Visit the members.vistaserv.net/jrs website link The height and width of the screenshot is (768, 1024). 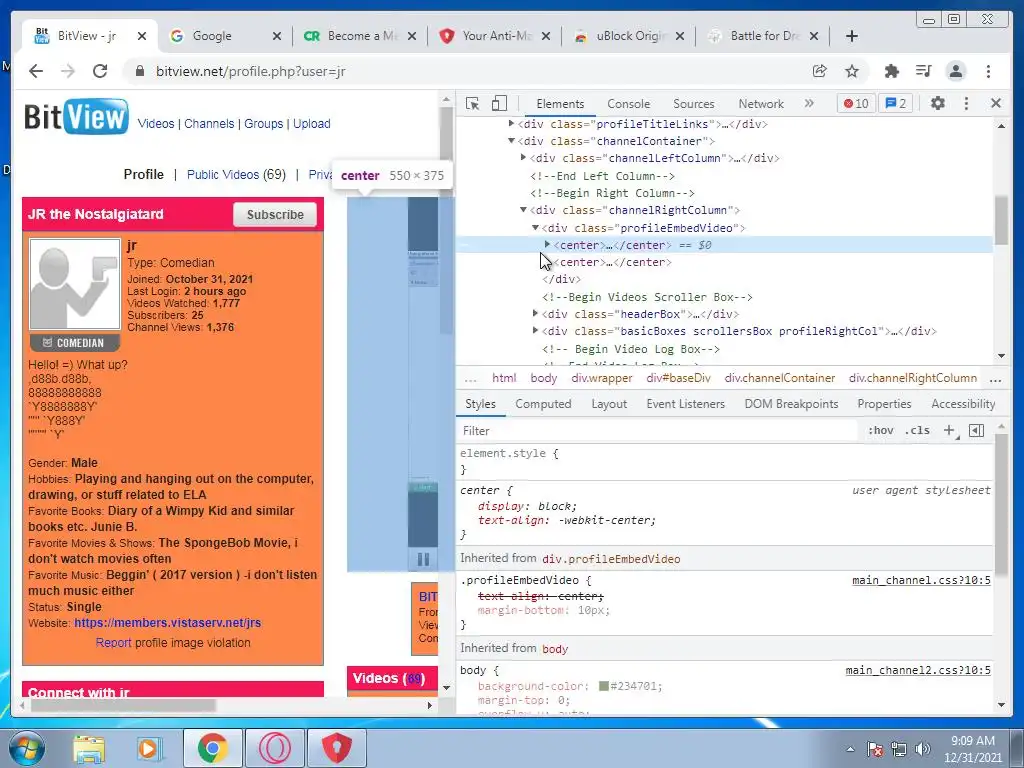pos(167,622)
